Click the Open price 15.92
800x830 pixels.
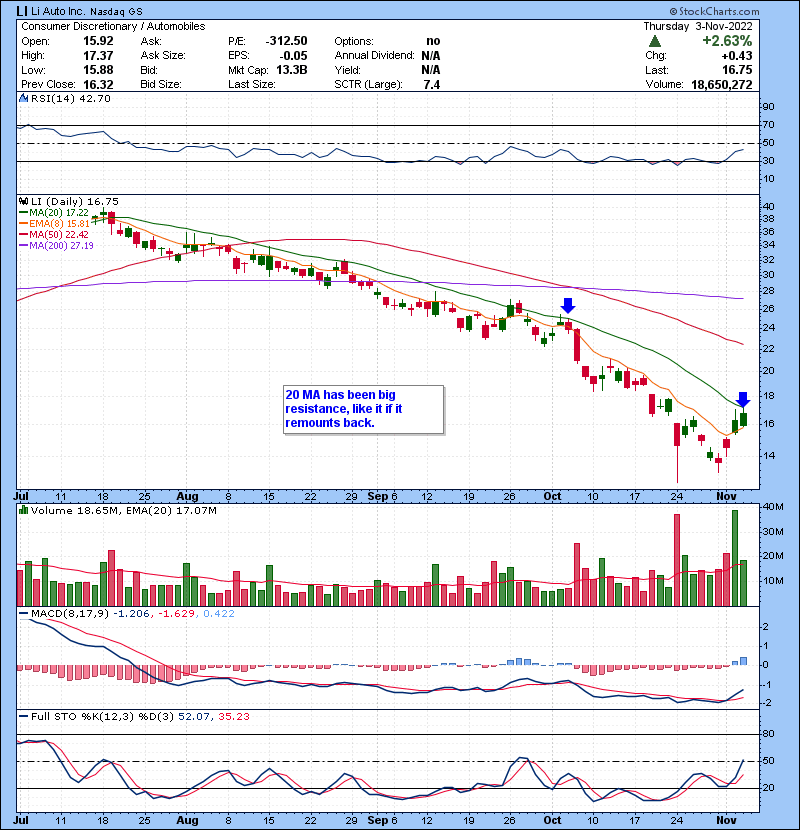coord(98,41)
